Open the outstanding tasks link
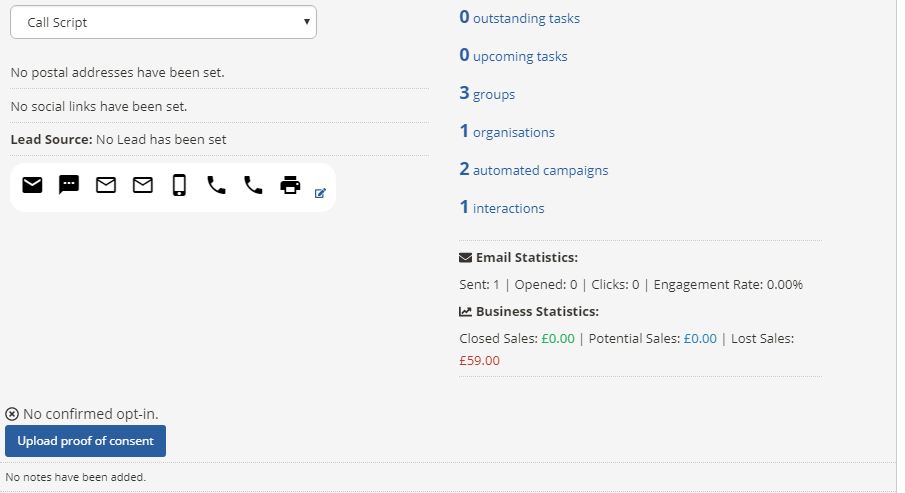Image resolution: width=905 pixels, height=493 pixels. coord(519,18)
